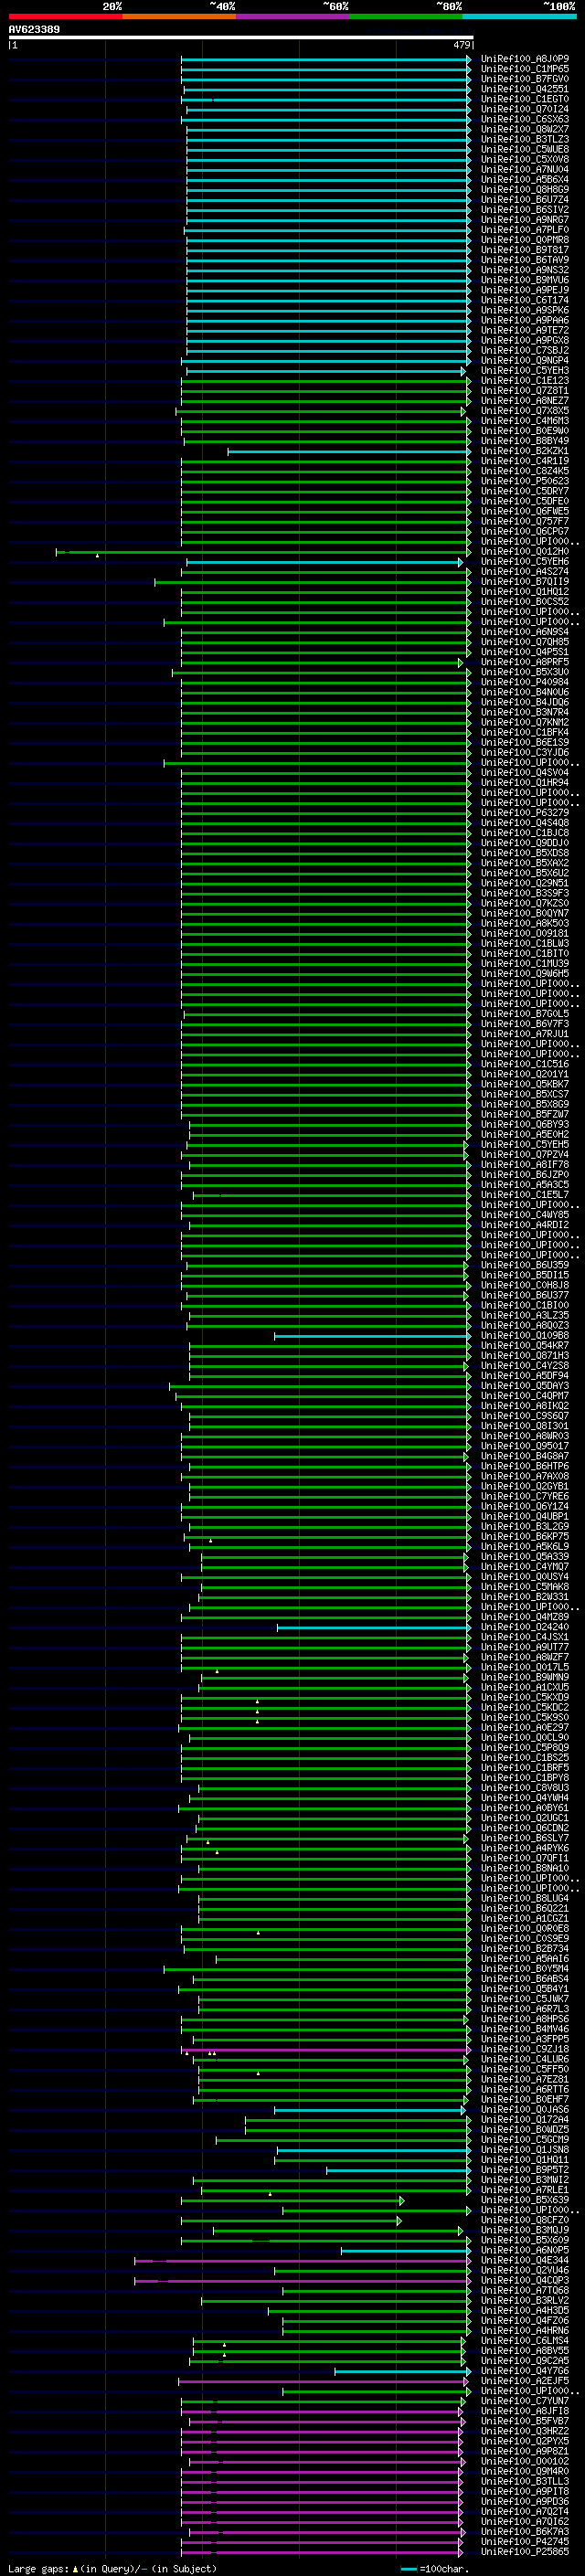Click the UniRef100_C6SX63 hit label
The height and width of the screenshot is (2576, 585).
525,119
